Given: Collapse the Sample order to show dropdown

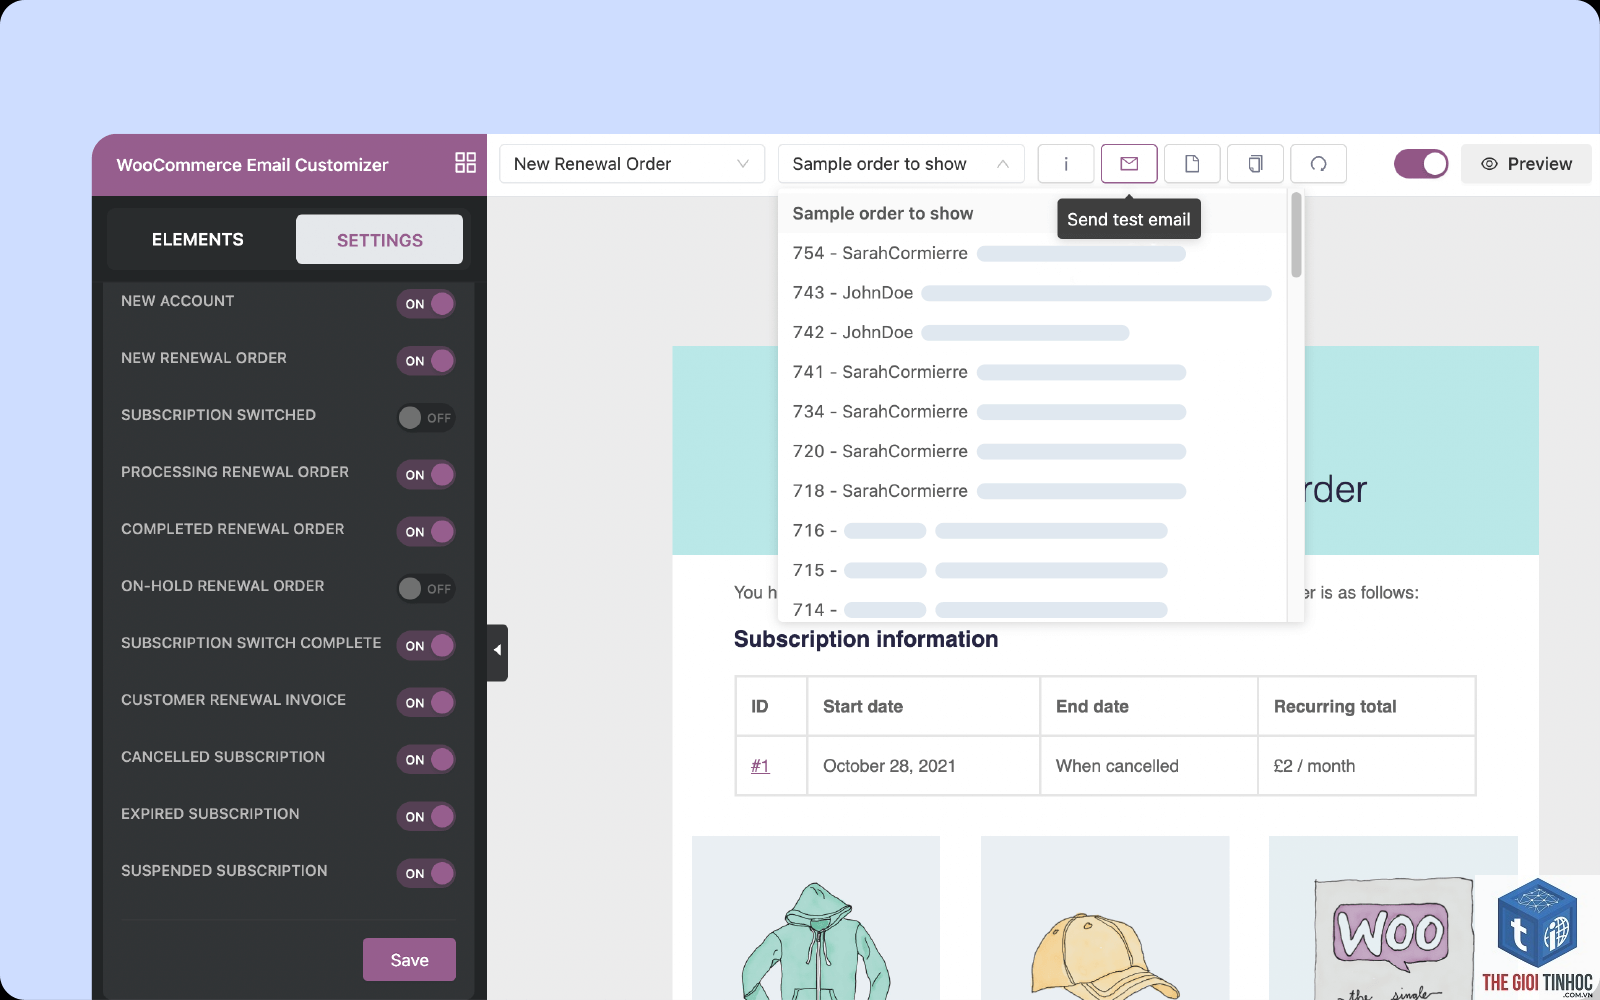Looking at the screenshot, I should coord(901,164).
